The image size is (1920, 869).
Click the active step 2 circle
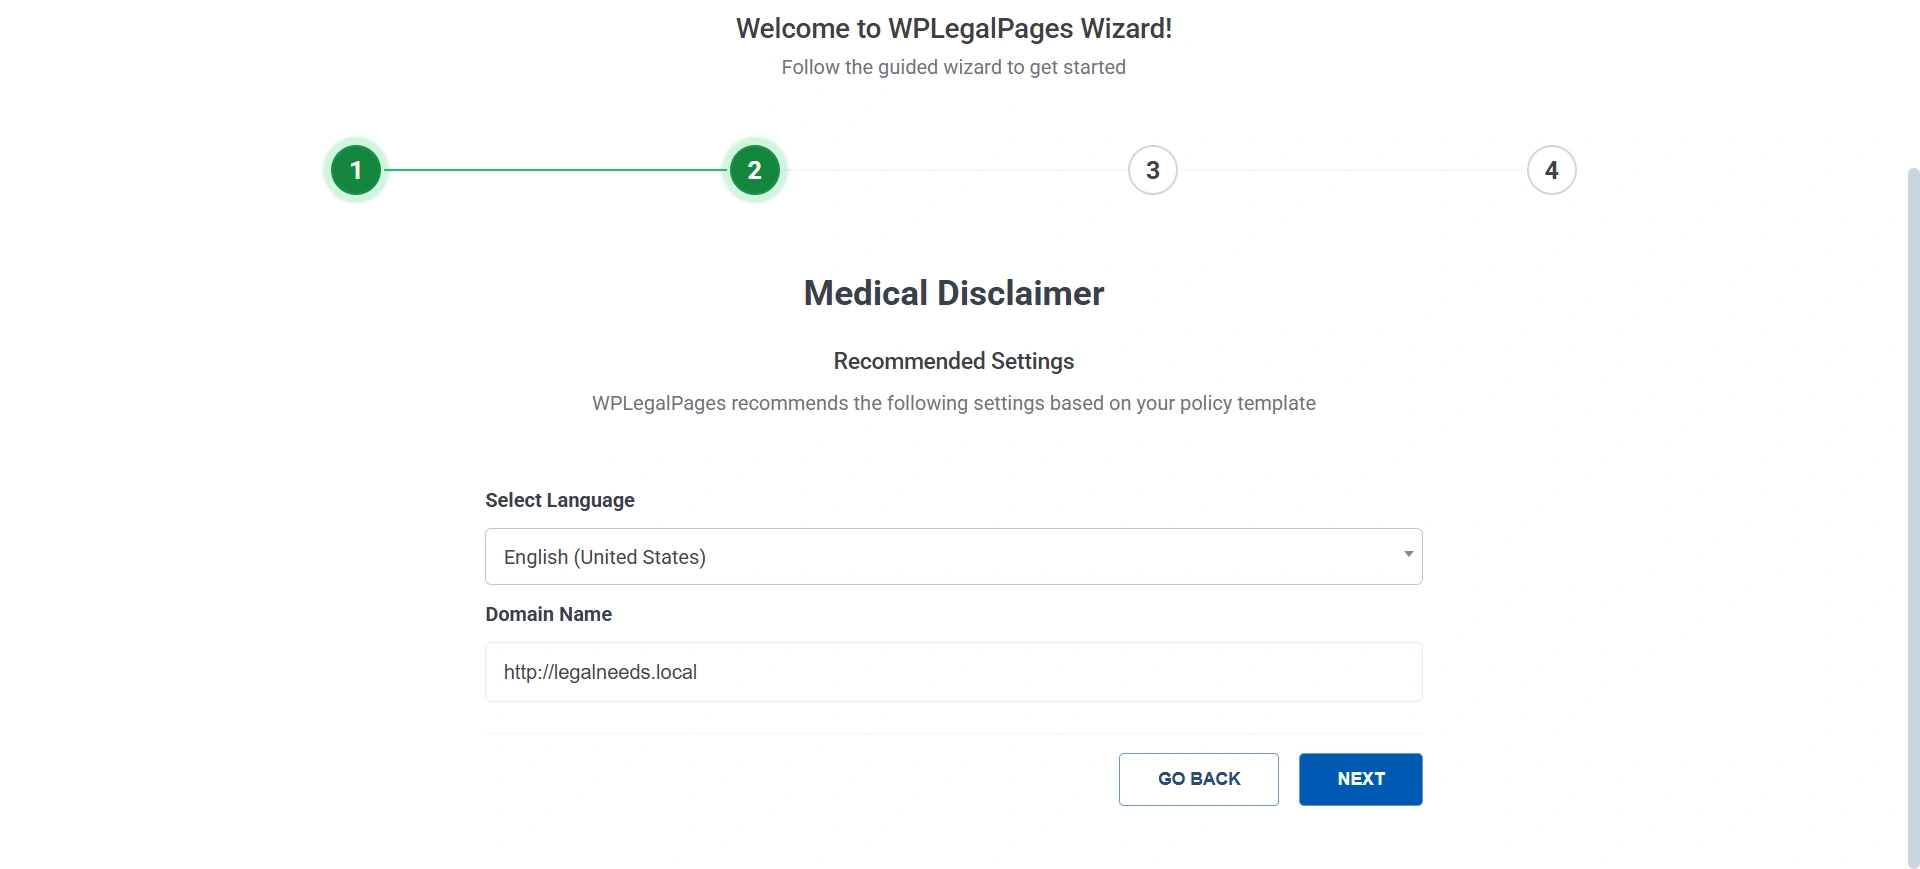(x=755, y=170)
